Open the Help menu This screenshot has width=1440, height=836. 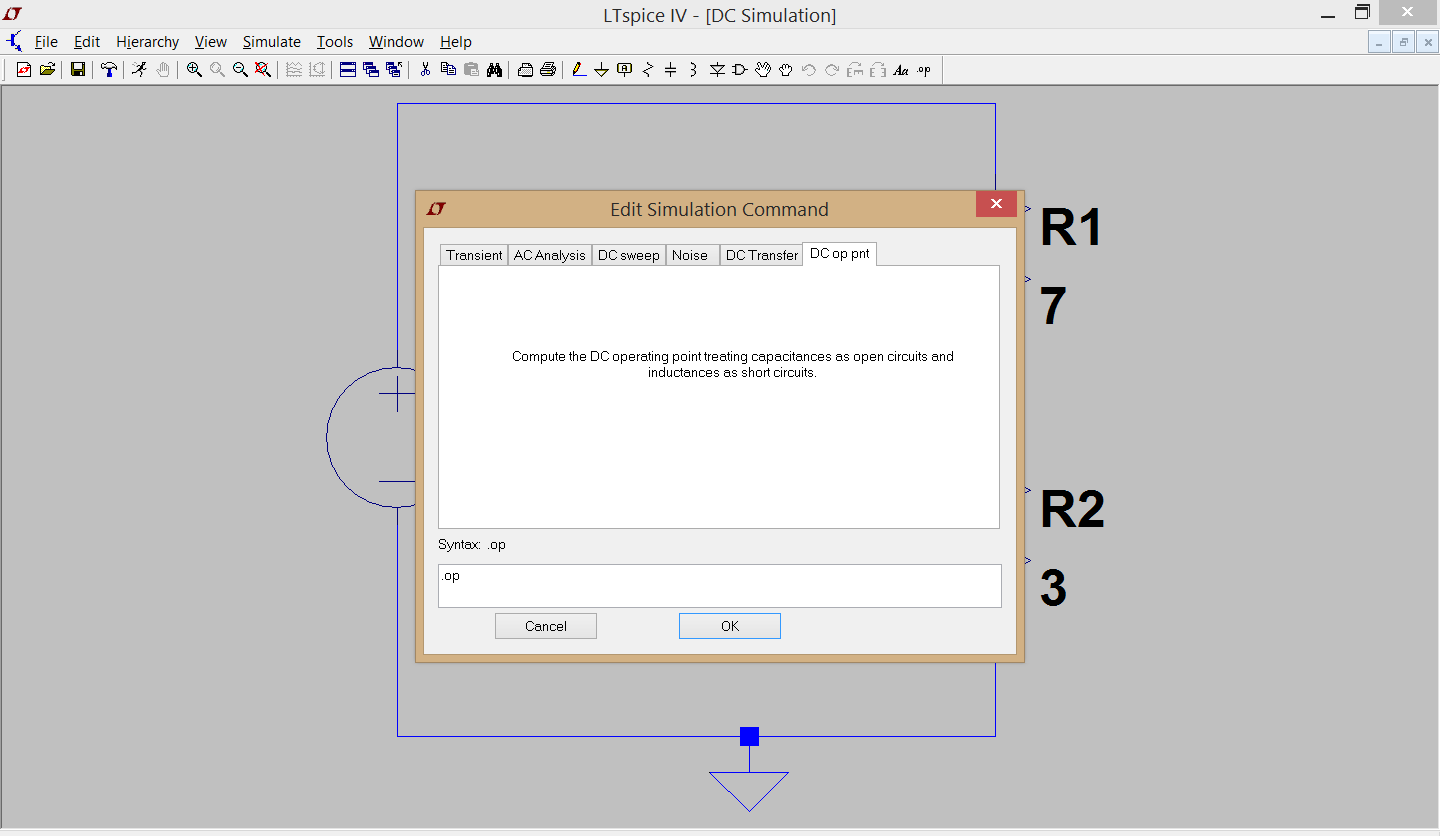point(455,42)
